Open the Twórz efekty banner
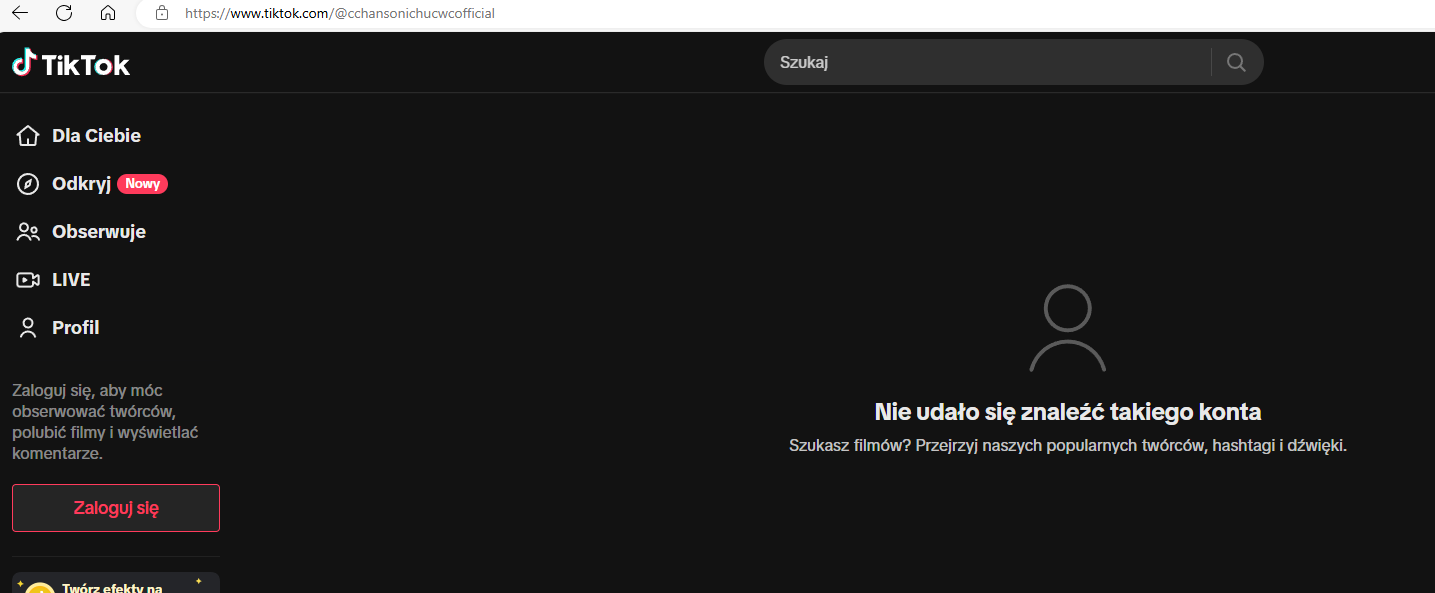Viewport: 1435px width, 593px height. point(116,583)
